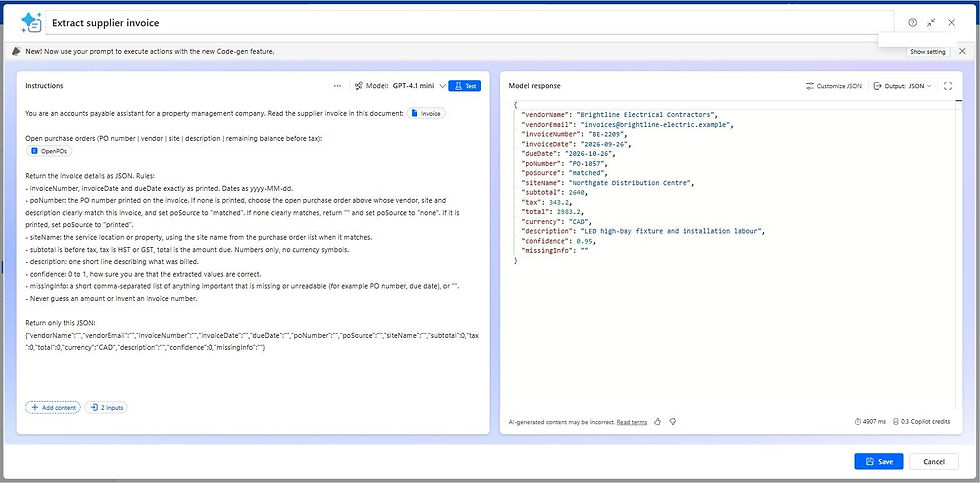
Task: Click the 0.3 Copilot credits indicator
Action: [921, 422]
